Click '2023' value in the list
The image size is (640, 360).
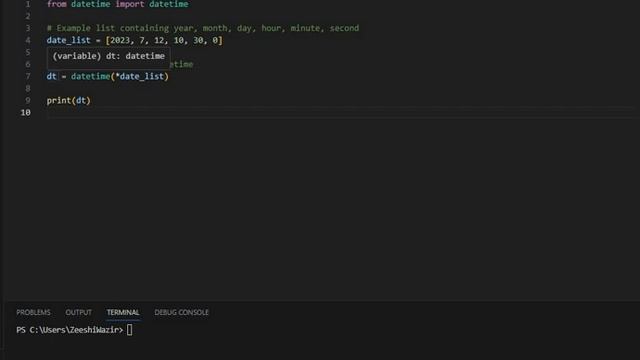click(x=120, y=40)
